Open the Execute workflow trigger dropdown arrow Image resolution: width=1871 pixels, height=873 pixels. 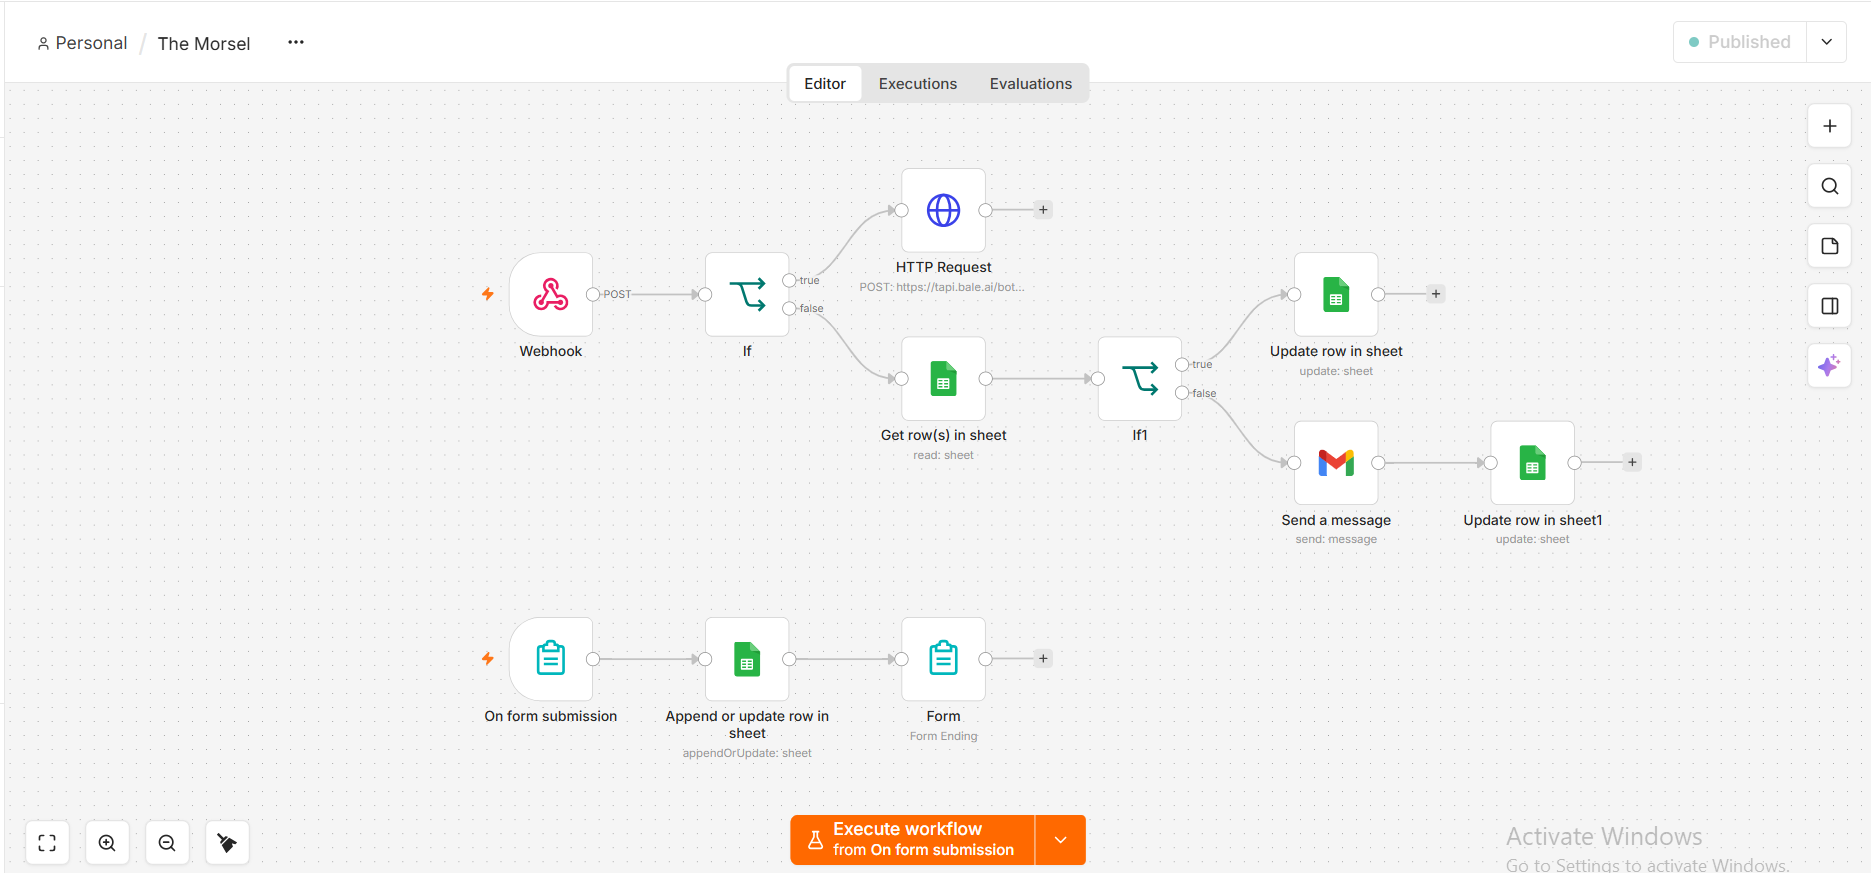coord(1061,840)
